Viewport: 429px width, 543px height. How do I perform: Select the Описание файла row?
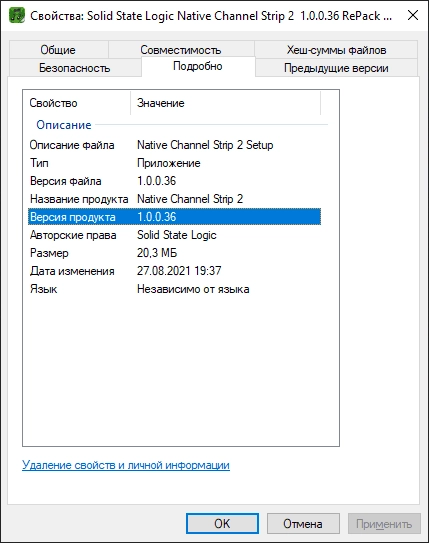click(x=175, y=145)
